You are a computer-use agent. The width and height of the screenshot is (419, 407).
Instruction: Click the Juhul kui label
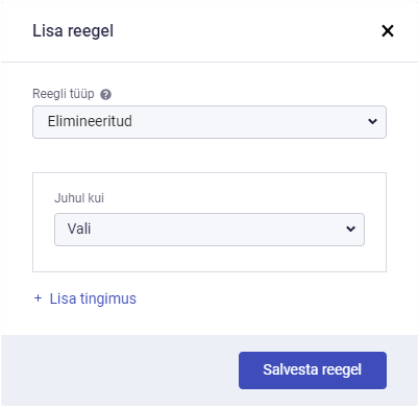pos(79,198)
